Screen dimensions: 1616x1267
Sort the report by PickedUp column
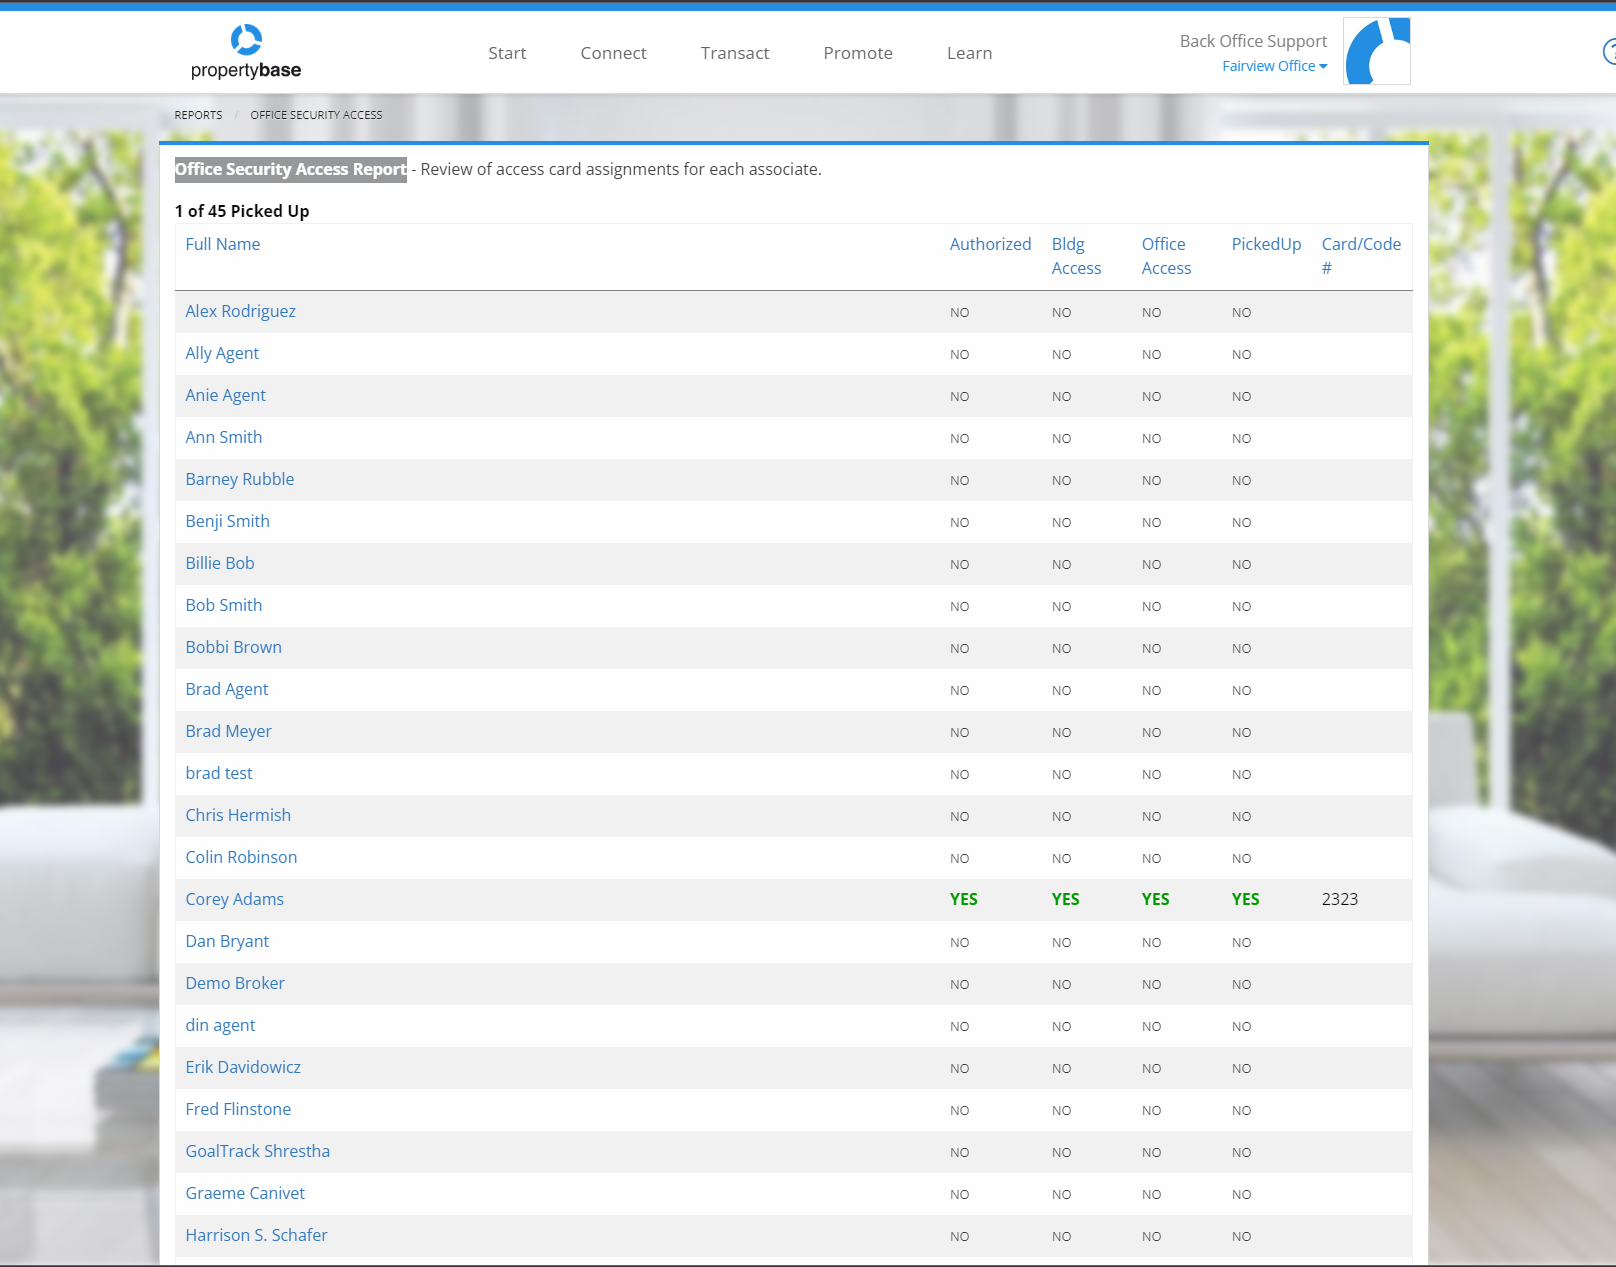1266,244
